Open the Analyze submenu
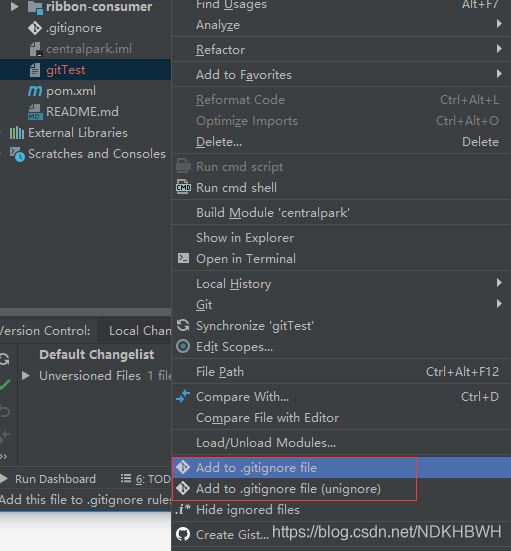Image resolution: width=511 pixels, height=551 pixels. click(x=341, y=25)
